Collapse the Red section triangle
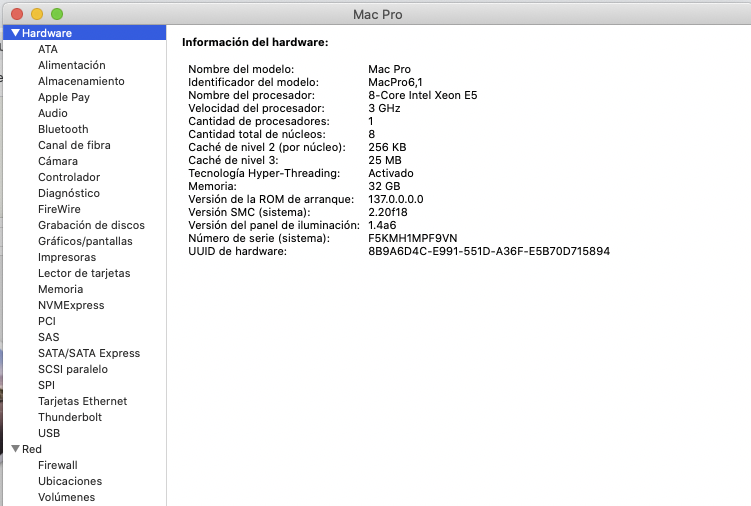Image resolution: width=751 pixels, height=506 pixels. click(x=16, y=449)
